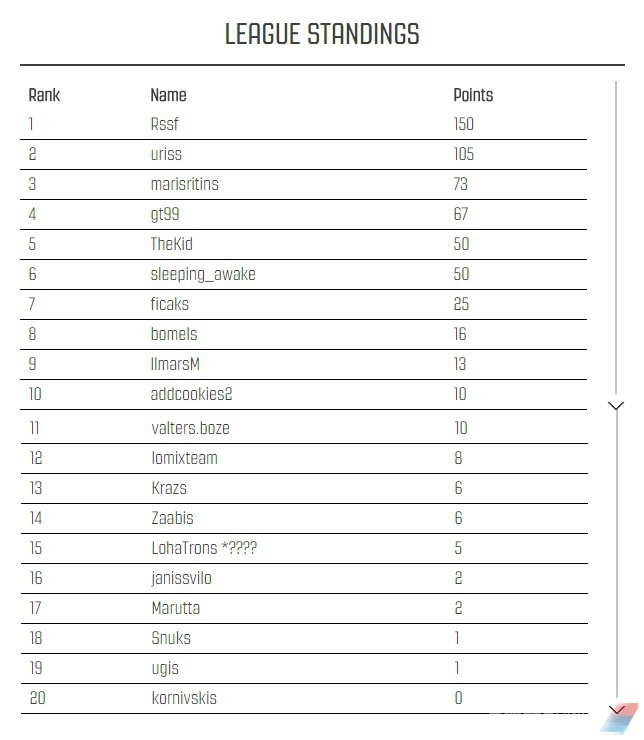Open addcookies2 player entry
This screenshot has width=644, height=740.
point(191,394)
